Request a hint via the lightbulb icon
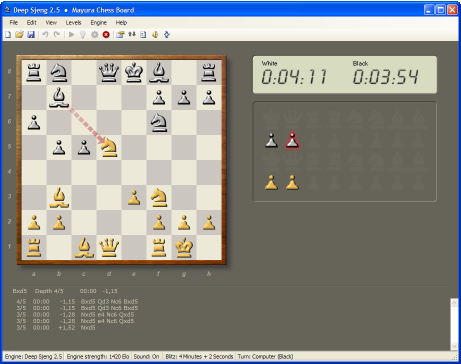The image size is (461, 364). click(x=83, y=35)
